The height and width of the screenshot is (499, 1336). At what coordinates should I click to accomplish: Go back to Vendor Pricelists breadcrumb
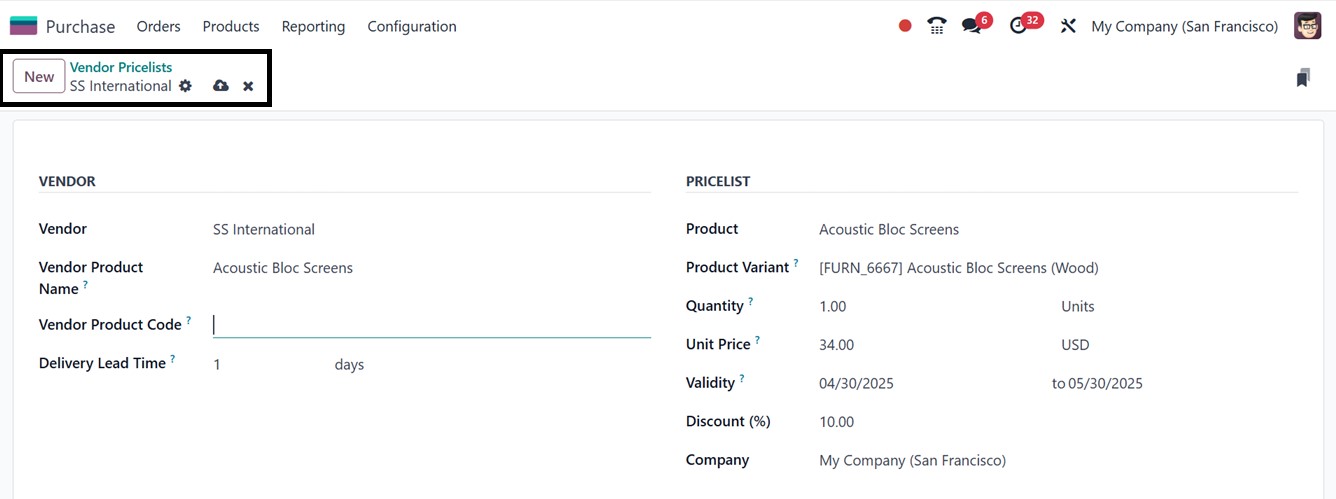(x=121, y=67)
